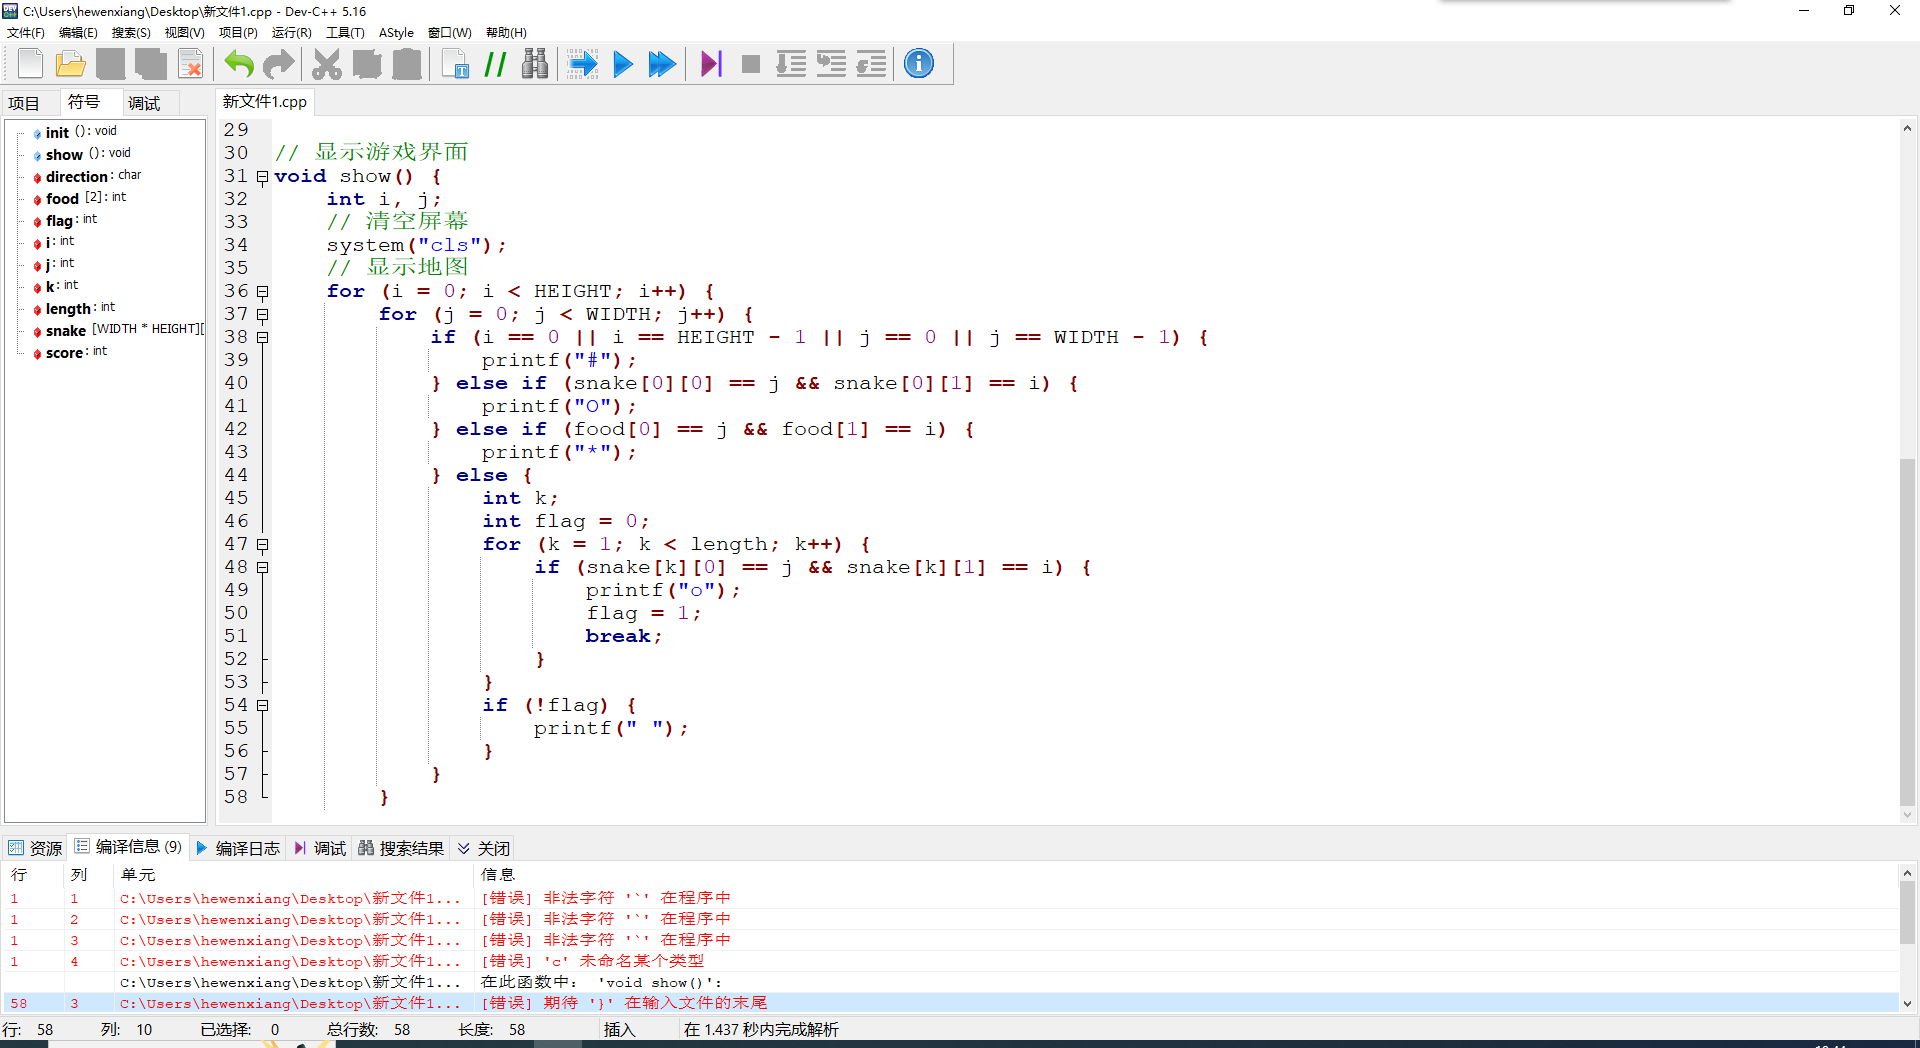Collapse k loop fold at line 47

[262, 545]
